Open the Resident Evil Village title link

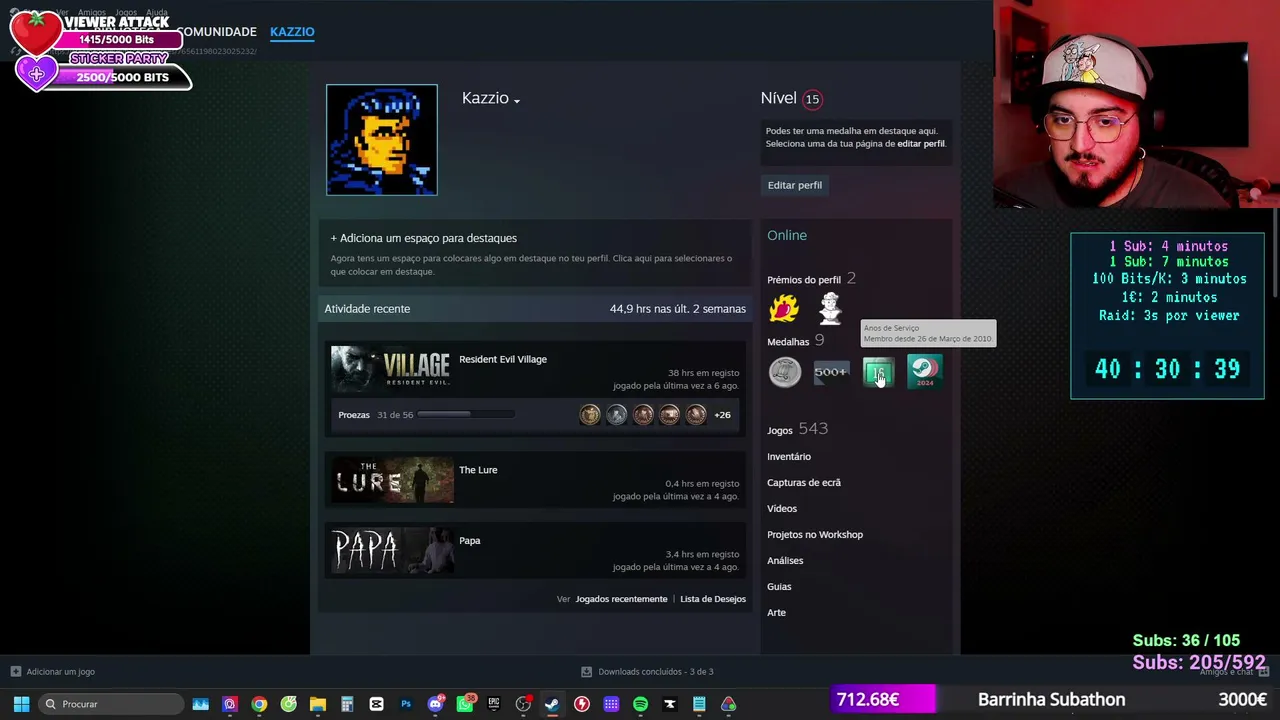[503, 360]
